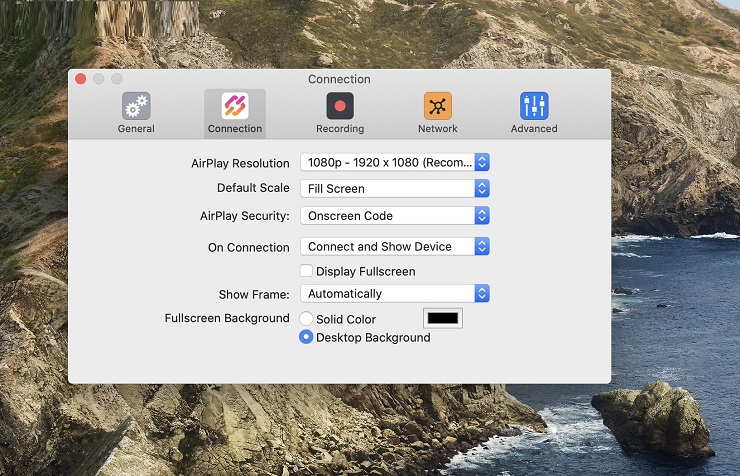Open the Advanced sliders icon
This screenshot has width=740, height=476.
point(534,106)
